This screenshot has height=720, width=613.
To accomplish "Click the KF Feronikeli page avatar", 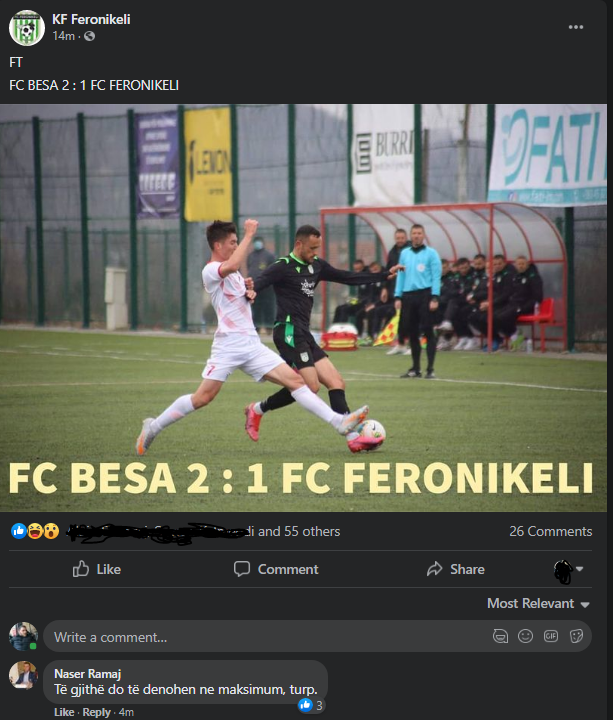I will pyautogui.click(x=27, y=28).
